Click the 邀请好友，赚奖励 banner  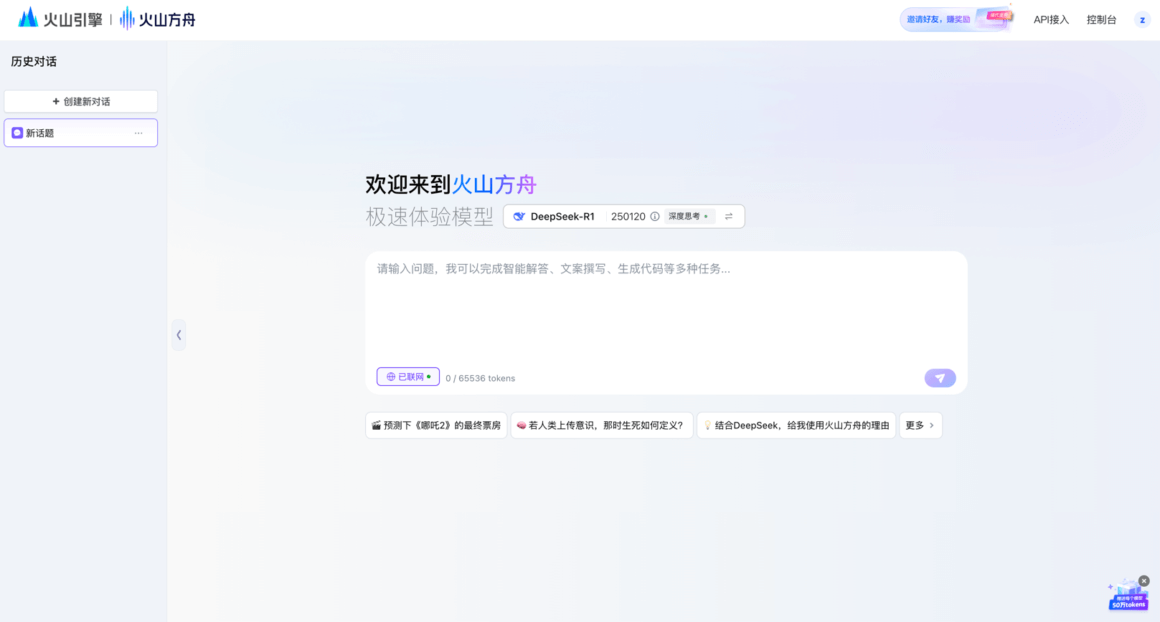pos(957,19)
